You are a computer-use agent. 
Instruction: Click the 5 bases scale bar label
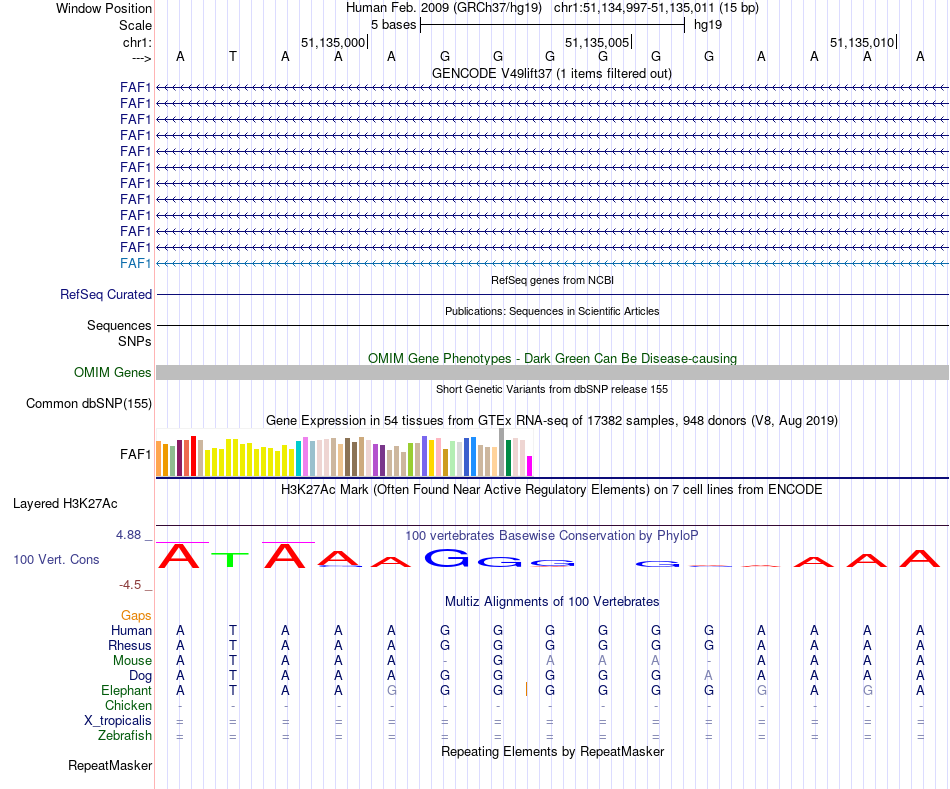pos(394,25)
